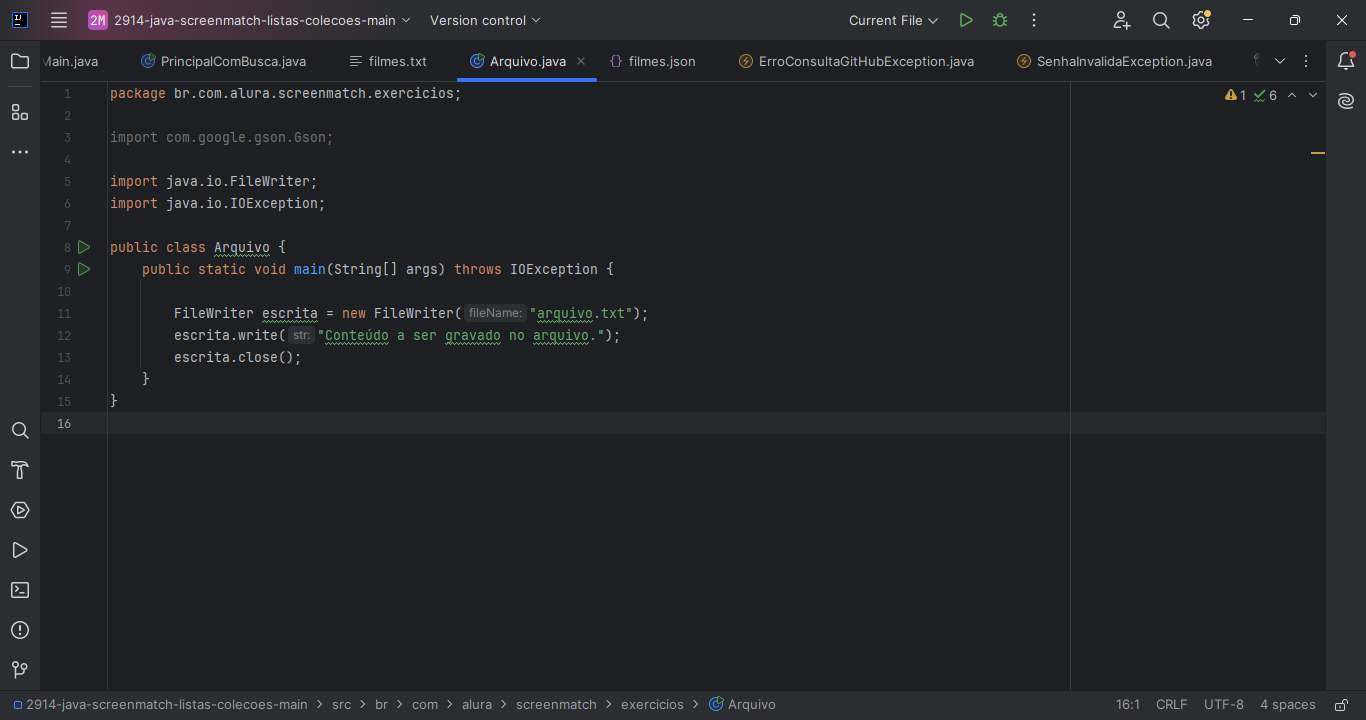Open the Git tool window
The height and width of the screenshot is (720, 1366).
[x=20, y=670]
